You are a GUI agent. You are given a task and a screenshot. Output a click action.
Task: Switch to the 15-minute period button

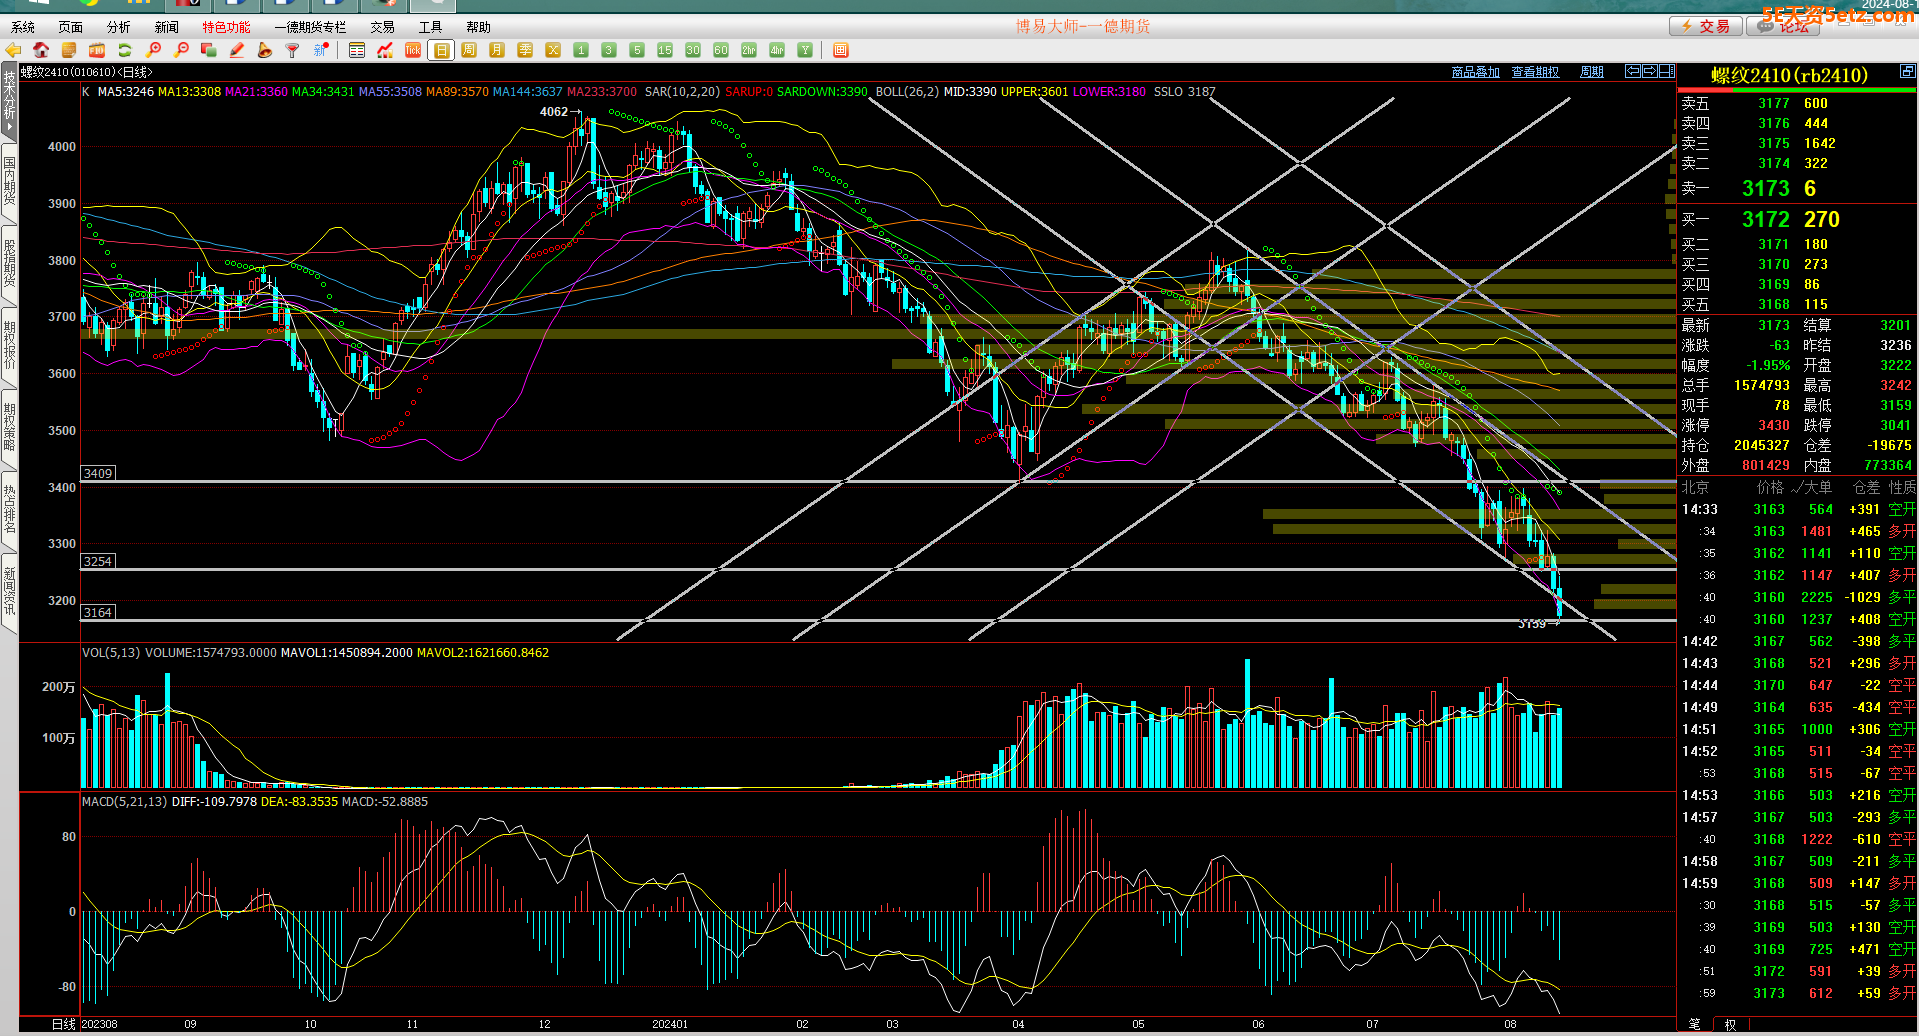coord(665,50)
